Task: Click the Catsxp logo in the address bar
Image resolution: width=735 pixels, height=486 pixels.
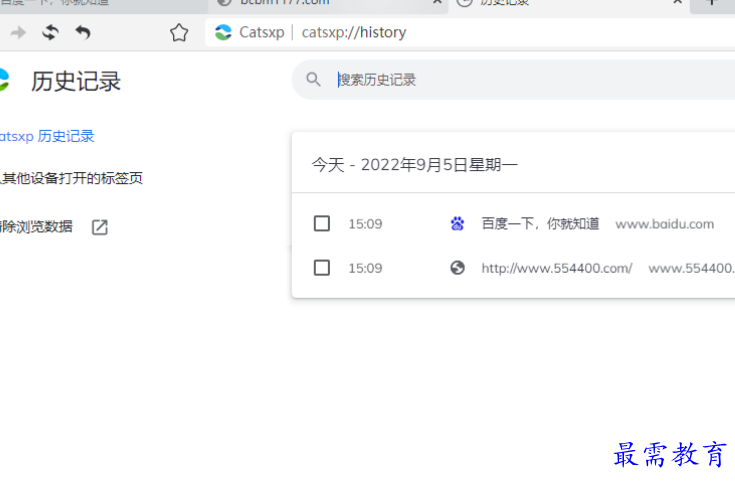Action: tap(223, 32)
